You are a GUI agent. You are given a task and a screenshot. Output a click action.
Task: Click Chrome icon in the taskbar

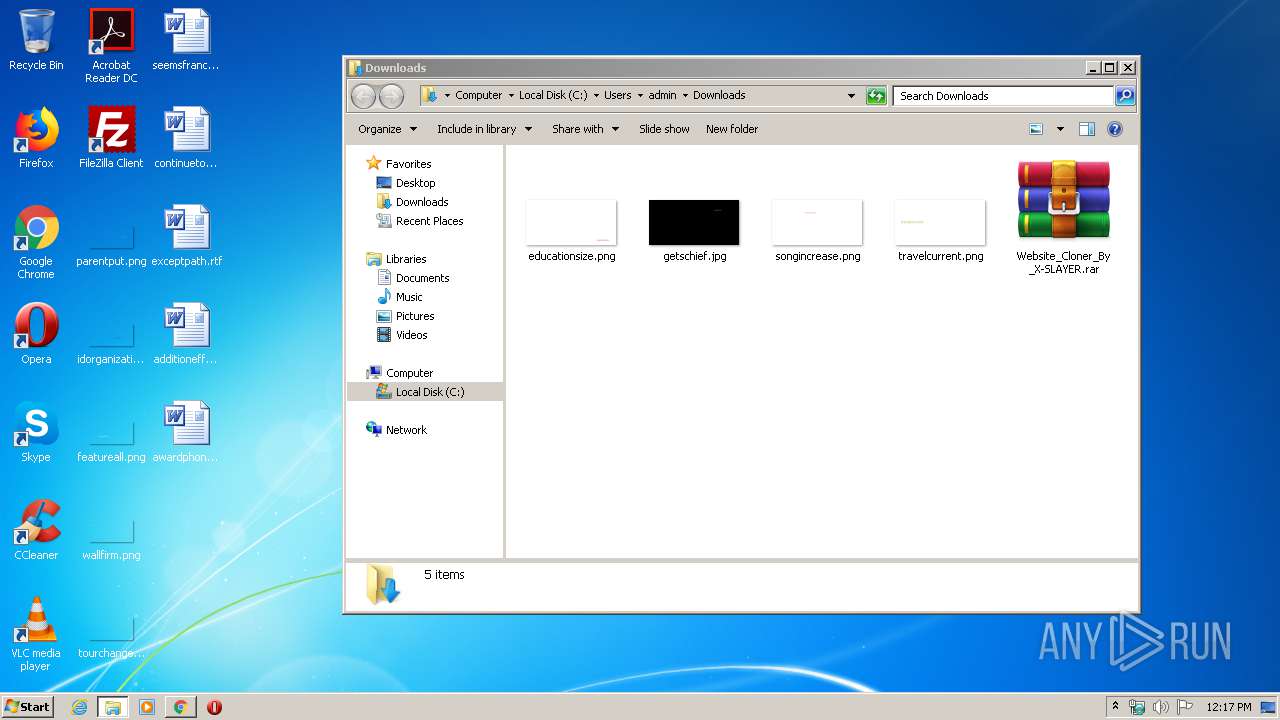click(180, 707)
